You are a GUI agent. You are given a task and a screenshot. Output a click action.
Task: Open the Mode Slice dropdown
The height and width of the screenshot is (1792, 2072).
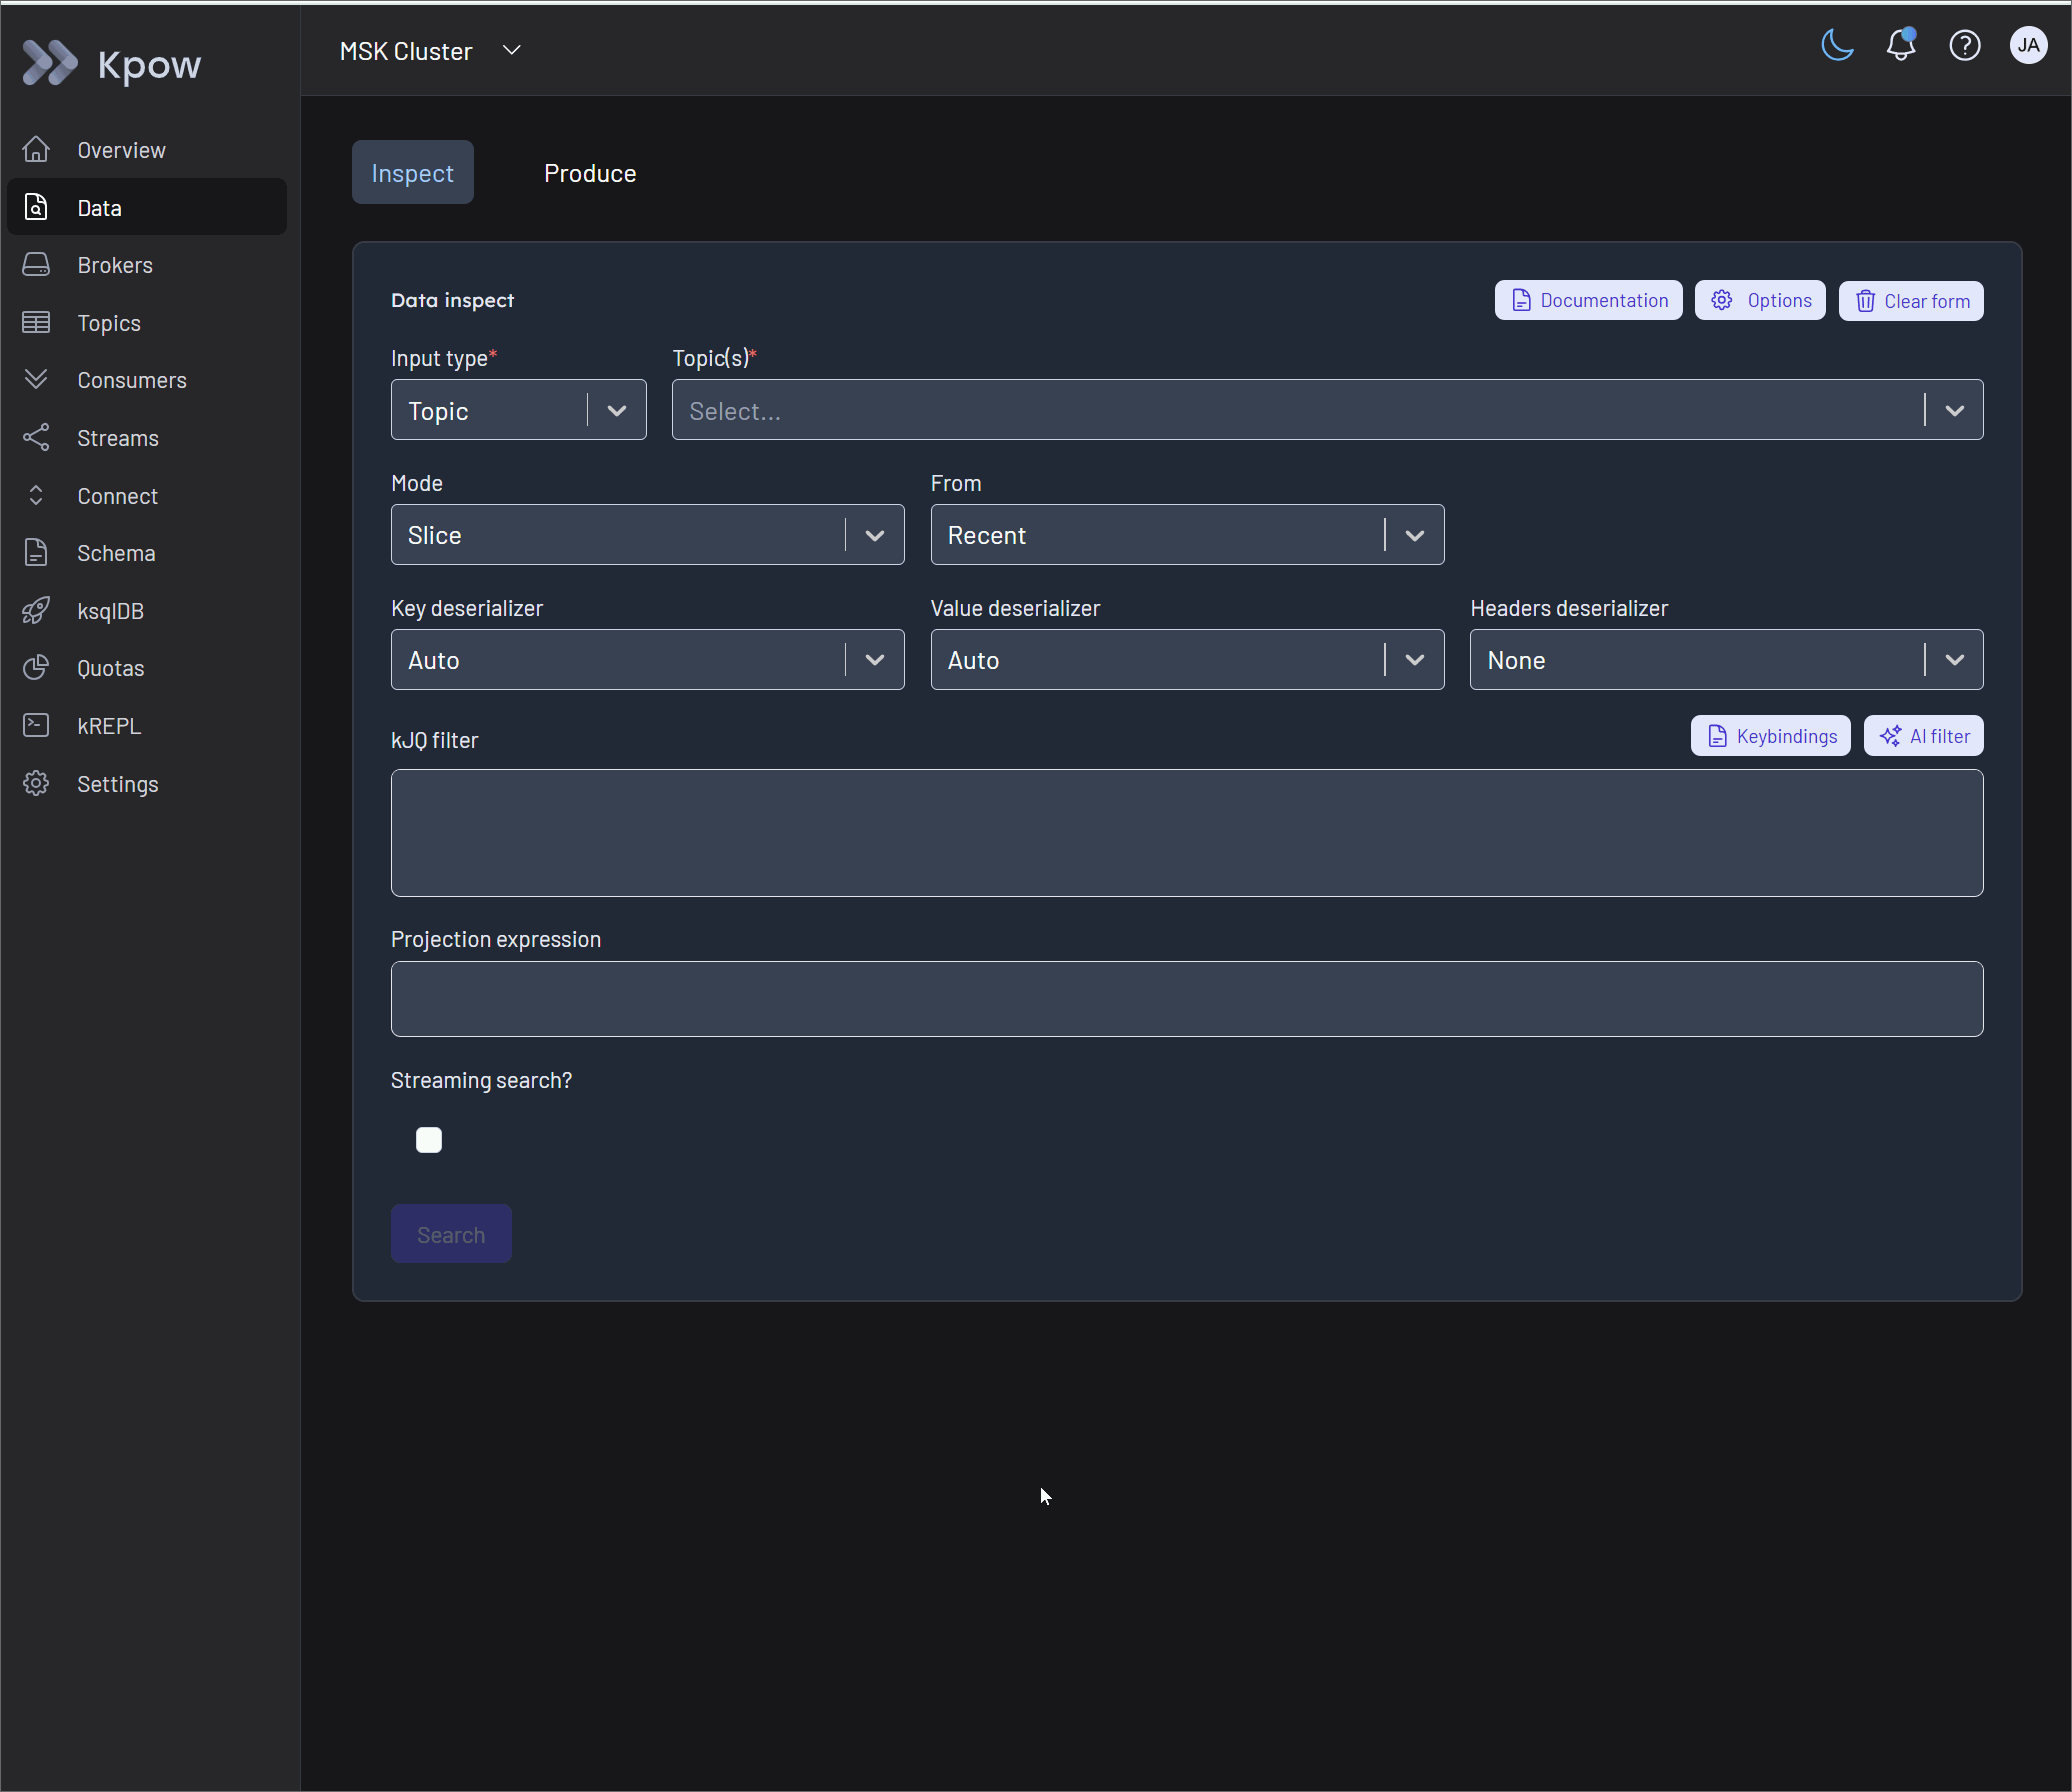coord(647,535)
